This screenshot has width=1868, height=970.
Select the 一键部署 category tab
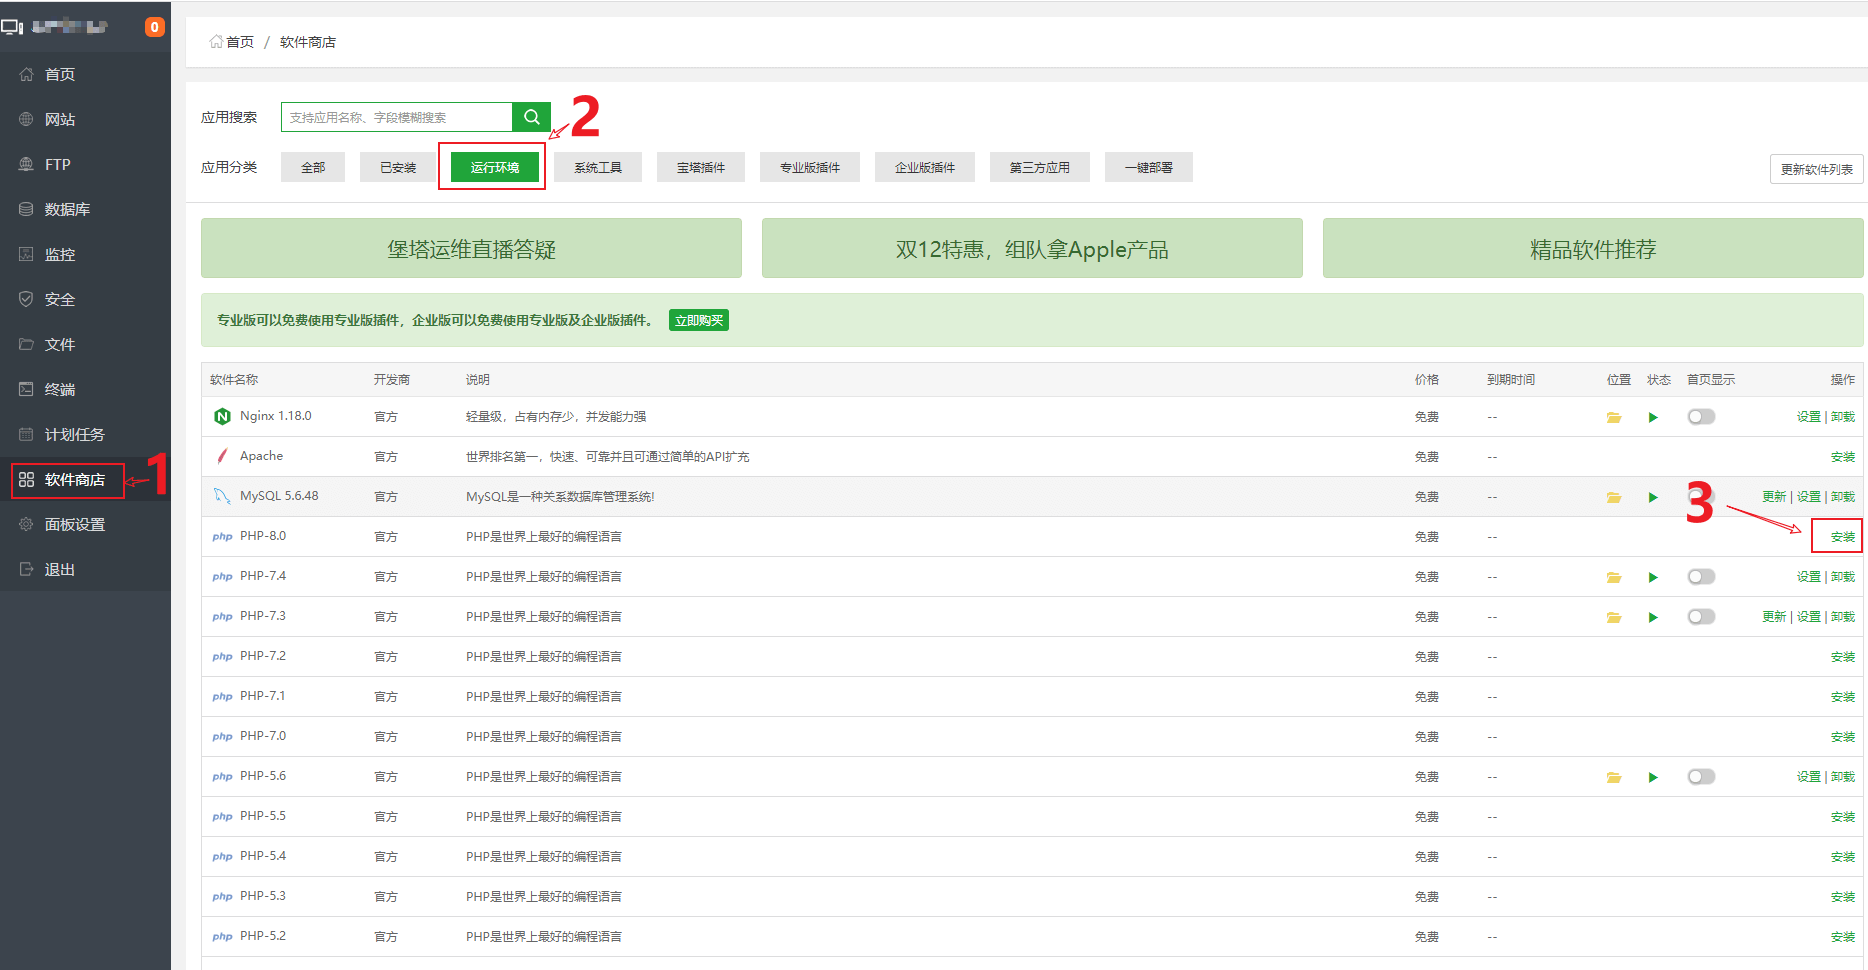tap(1149, 167)
